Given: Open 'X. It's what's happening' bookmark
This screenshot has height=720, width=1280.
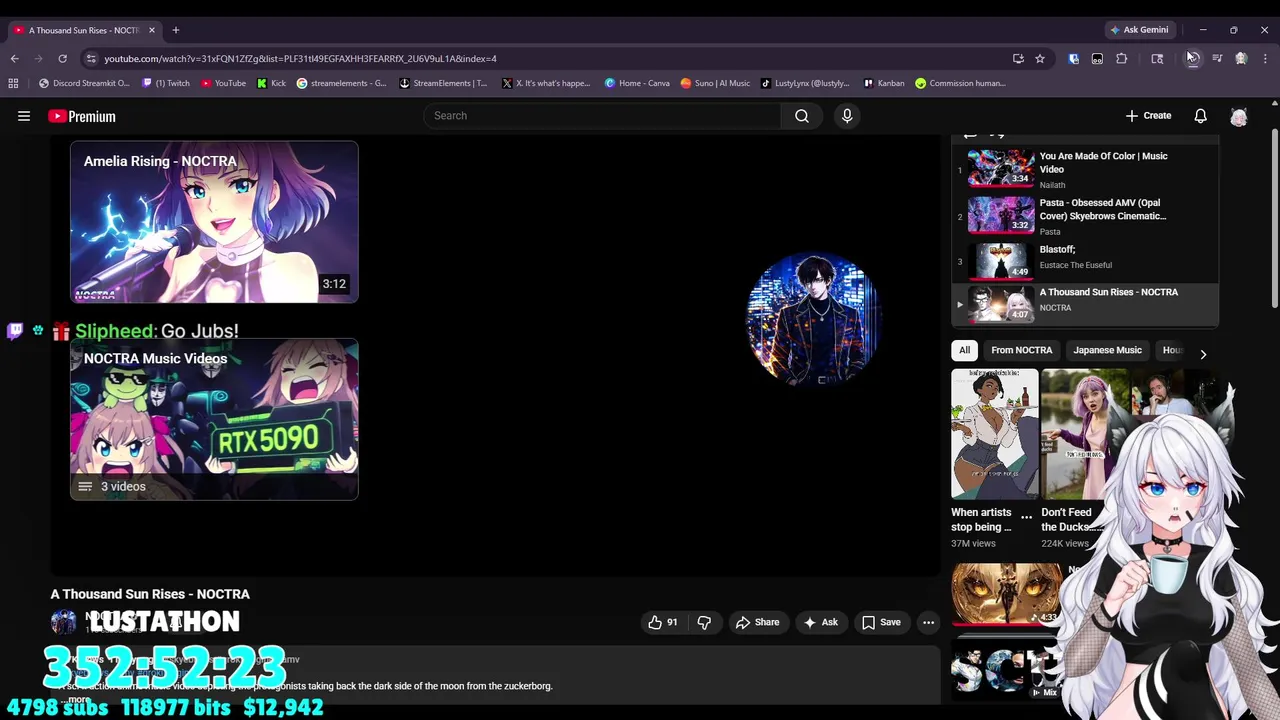Looking at the screenshot, I should pyautogui.click(x=547, y=83).
